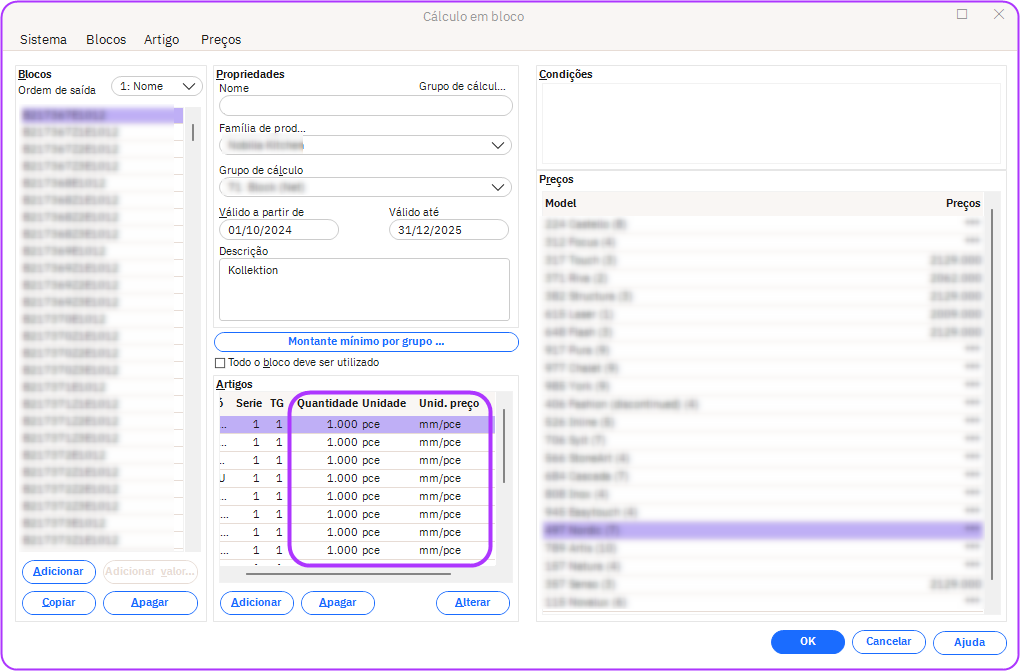Click the Montante mínimo por grupo button

point(366,342)
